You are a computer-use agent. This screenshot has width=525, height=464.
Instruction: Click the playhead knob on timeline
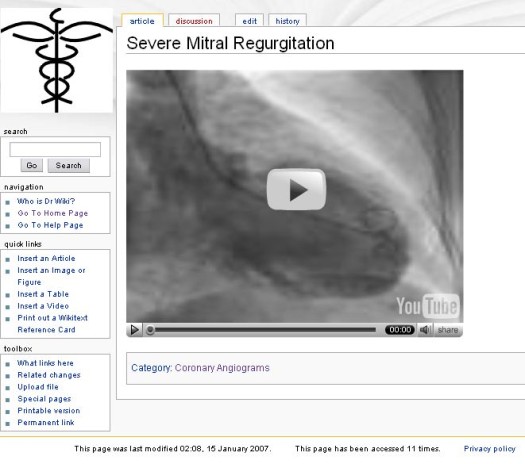tap(150, 330)
